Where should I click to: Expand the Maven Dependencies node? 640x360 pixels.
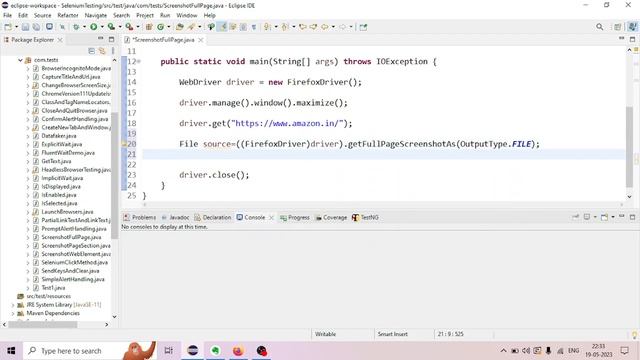13,313
